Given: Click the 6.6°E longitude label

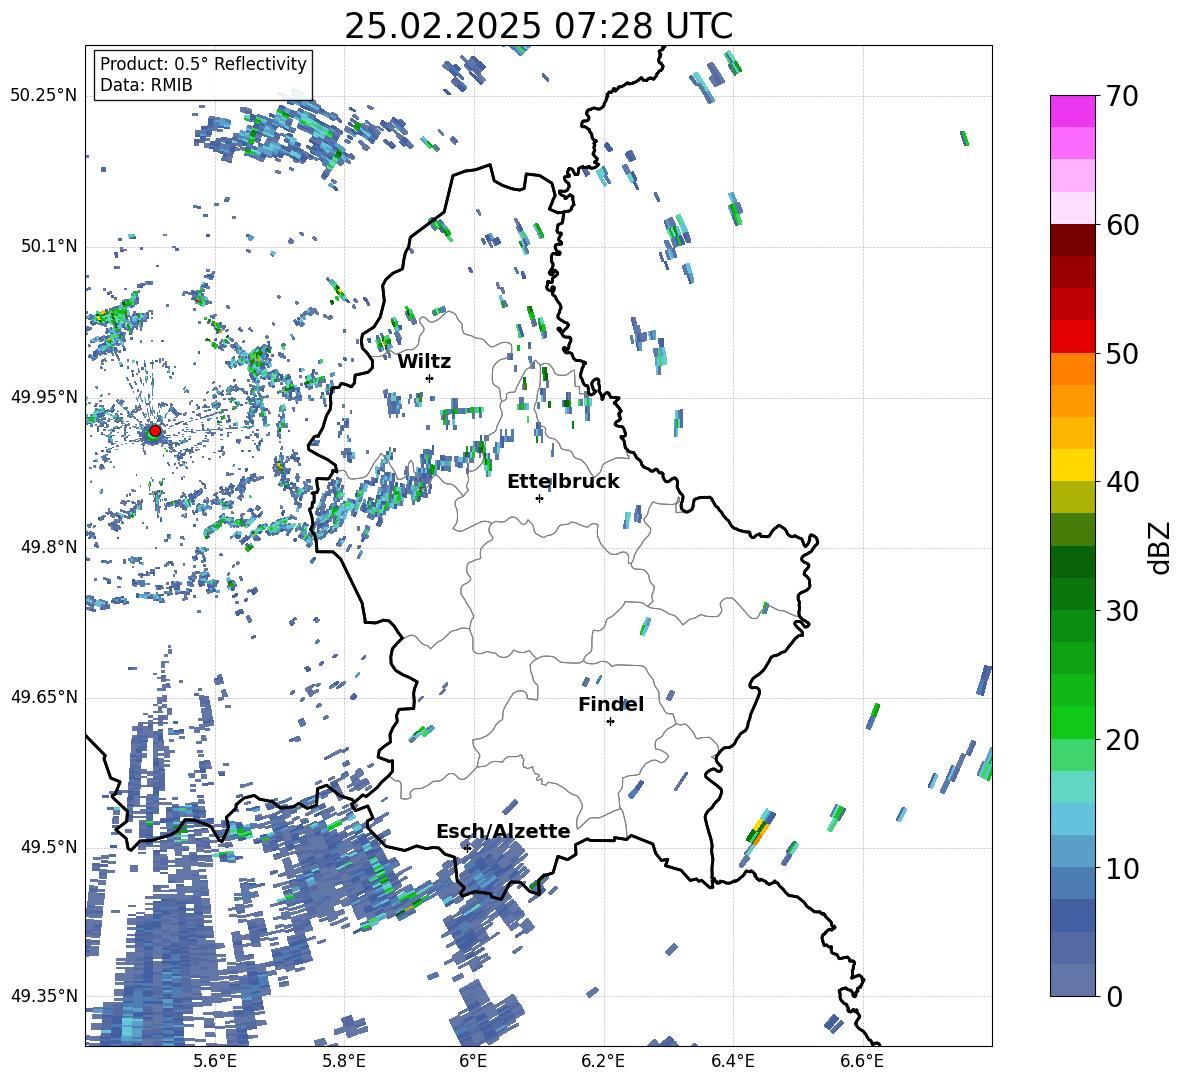Looking at the screenshot, I should [x=862, y=1062].
